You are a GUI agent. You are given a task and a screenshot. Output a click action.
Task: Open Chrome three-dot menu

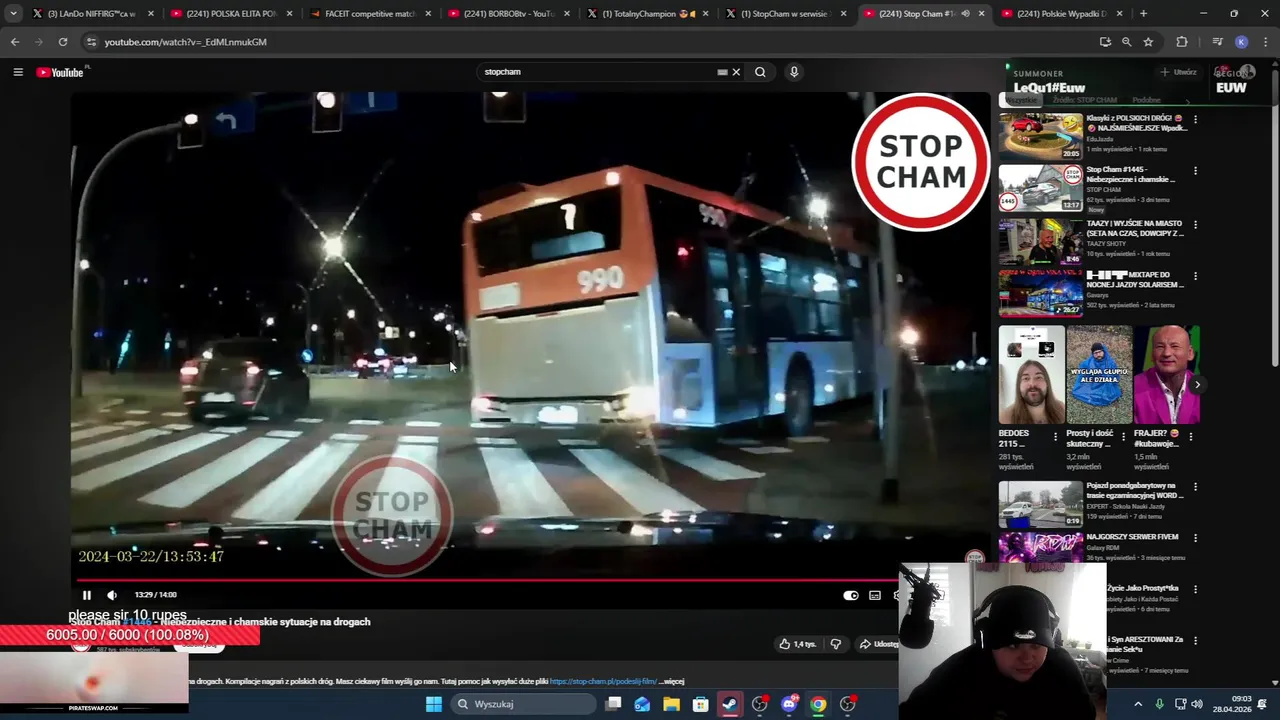click(1263, 42)
